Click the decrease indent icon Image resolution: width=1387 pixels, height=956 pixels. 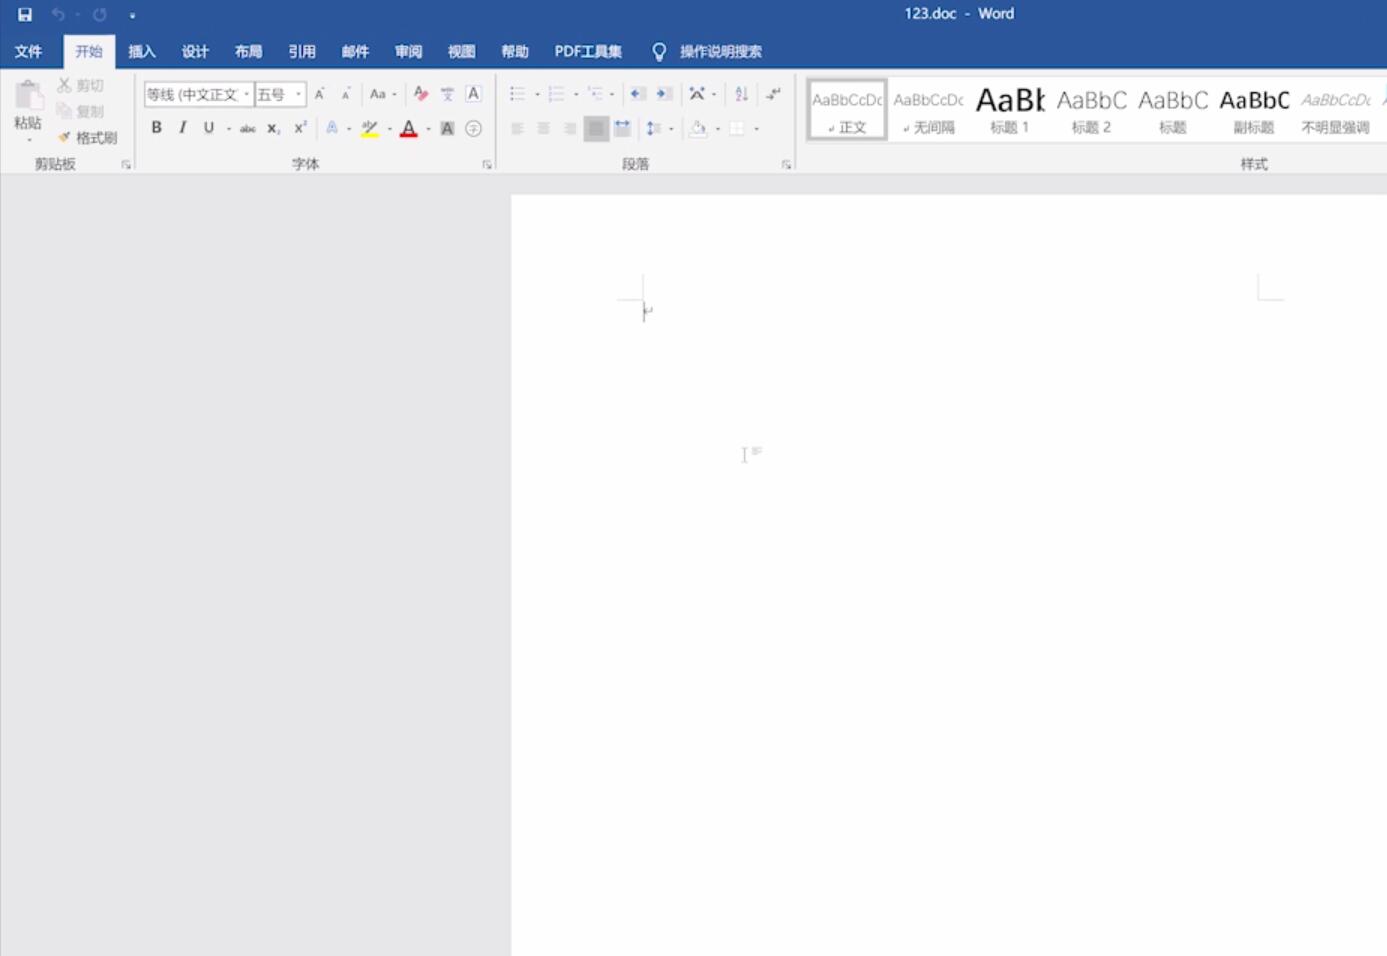point(637,94)
